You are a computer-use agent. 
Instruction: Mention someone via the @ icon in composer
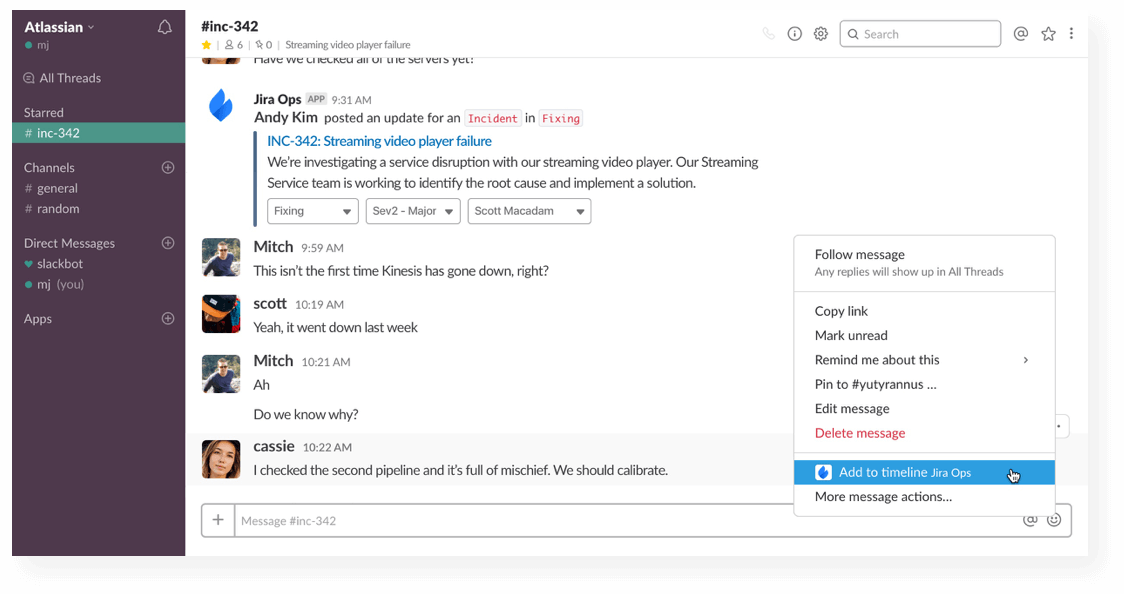[x=1030, y=519]
